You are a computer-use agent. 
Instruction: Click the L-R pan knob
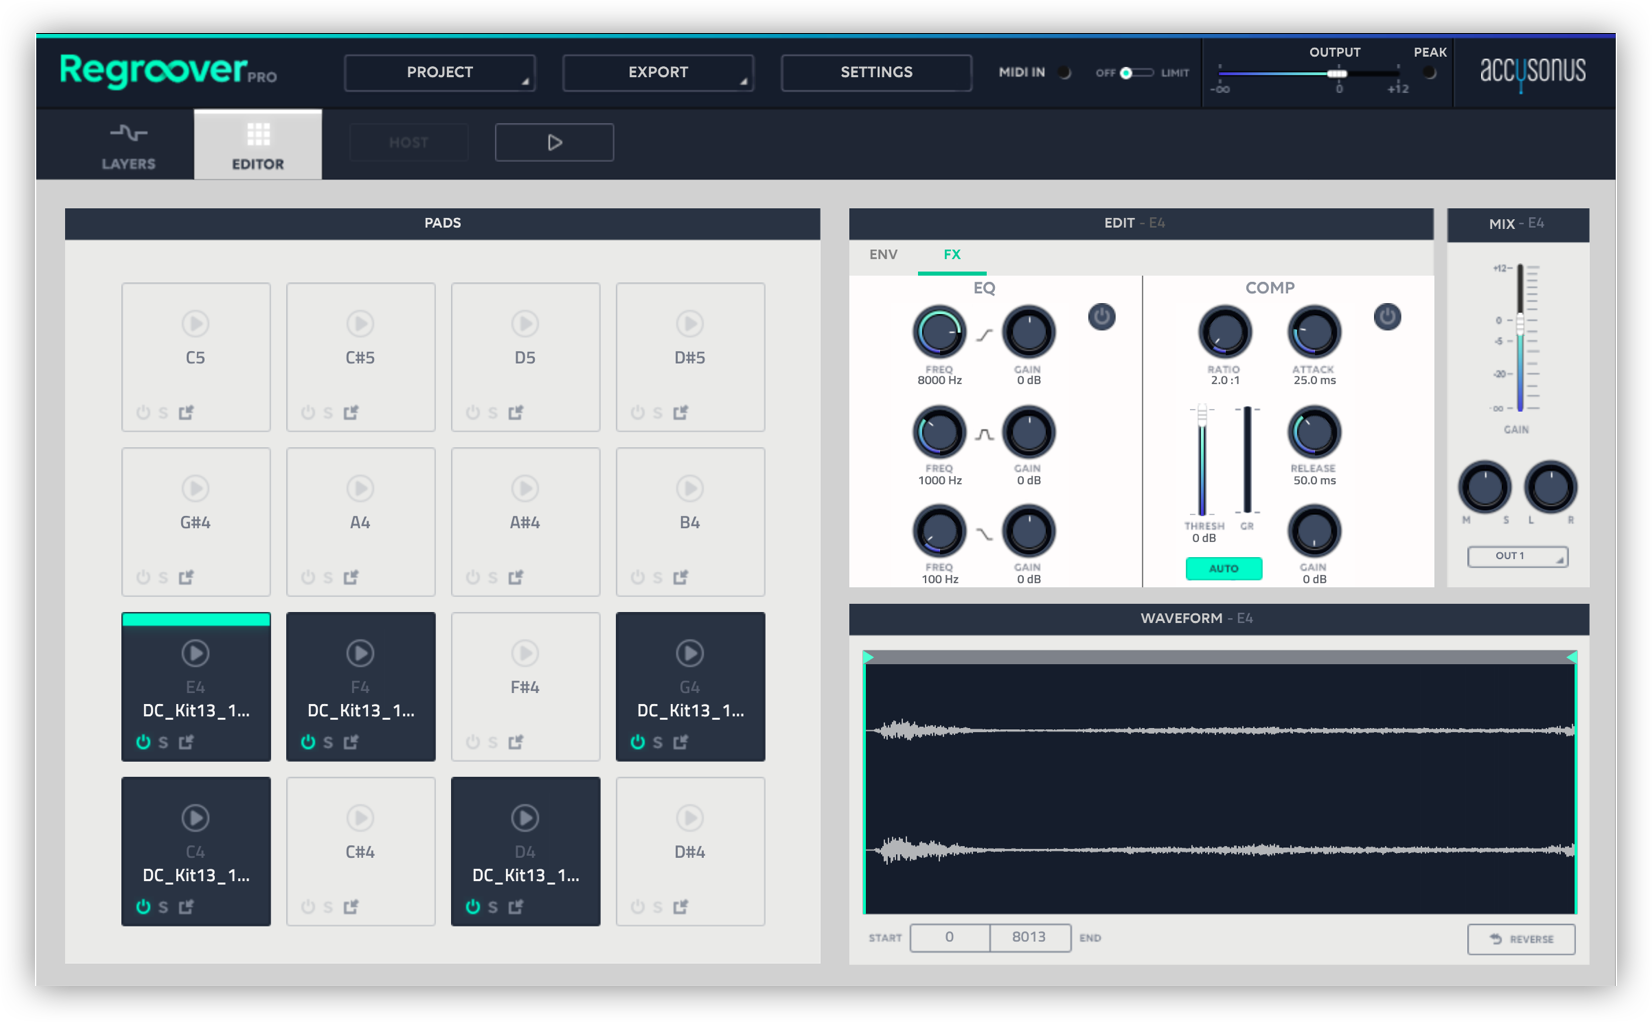click(x=1550, y=488)
